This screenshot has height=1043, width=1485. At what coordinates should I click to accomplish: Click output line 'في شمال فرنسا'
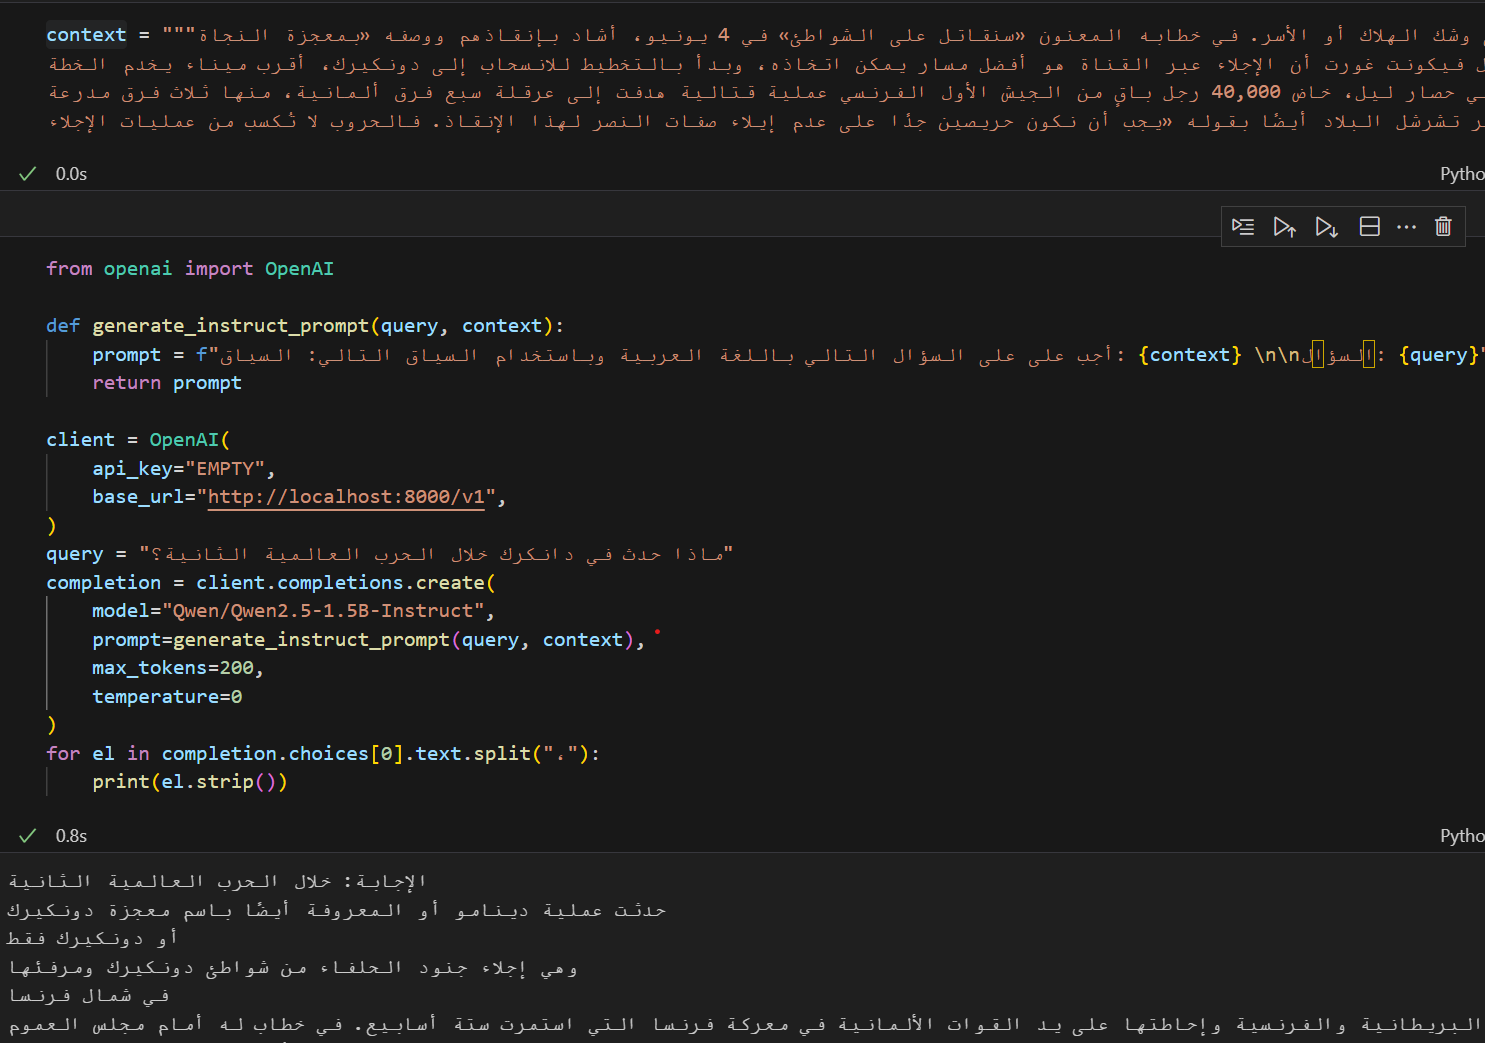[x=89, y=995]
